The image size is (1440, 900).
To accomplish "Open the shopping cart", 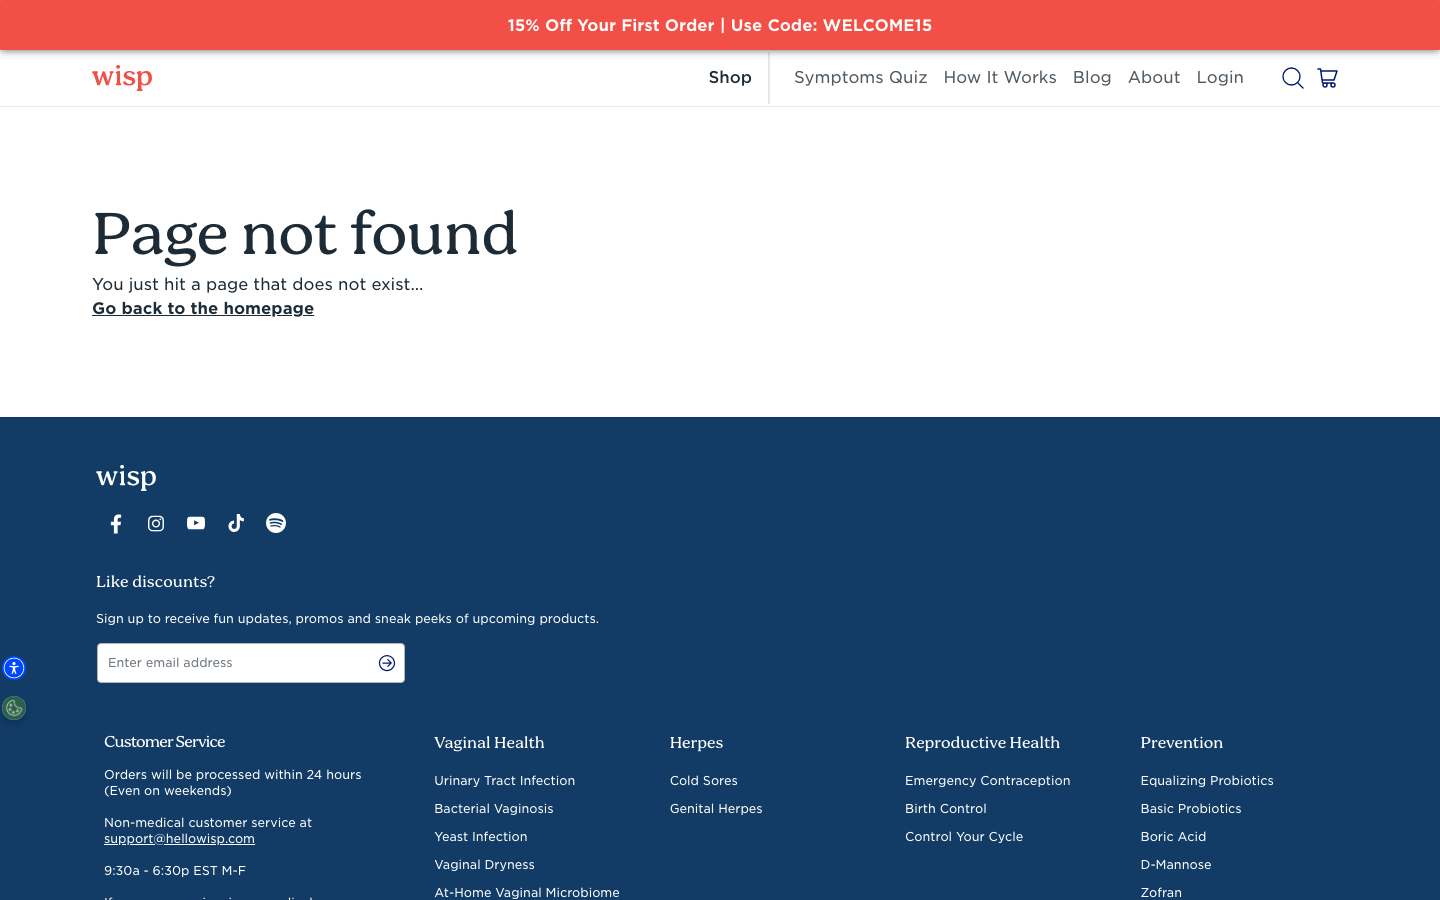I will coord(1327,78).
